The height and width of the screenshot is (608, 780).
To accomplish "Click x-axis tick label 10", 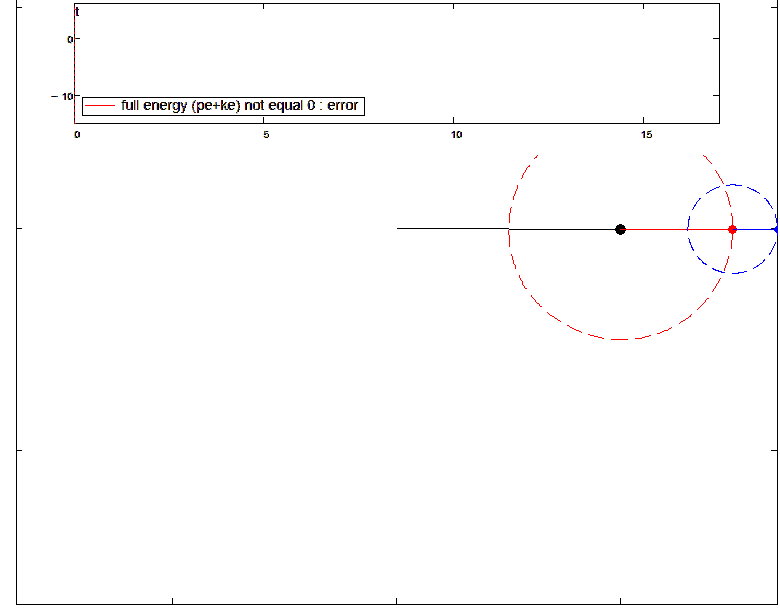I will coord(455,134).
